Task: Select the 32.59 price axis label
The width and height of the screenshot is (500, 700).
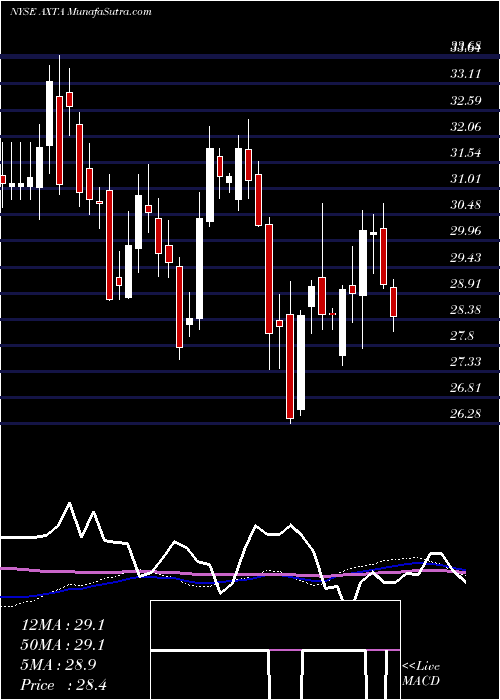Action: click(x=466, y=100)
